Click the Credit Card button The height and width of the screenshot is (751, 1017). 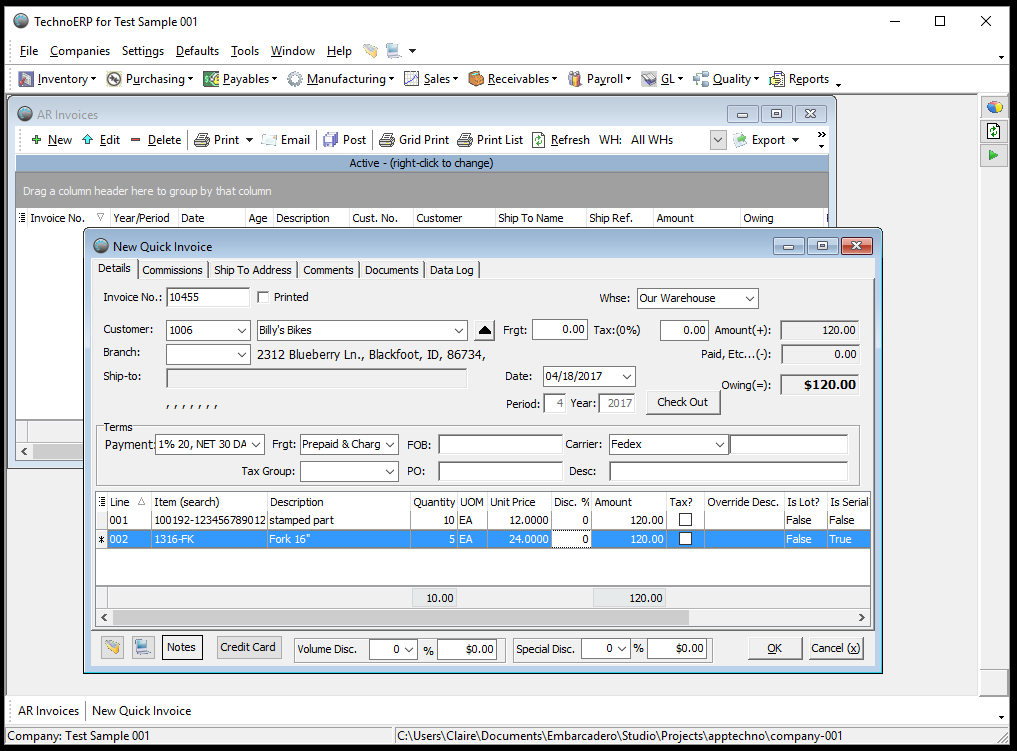(248, 647)
